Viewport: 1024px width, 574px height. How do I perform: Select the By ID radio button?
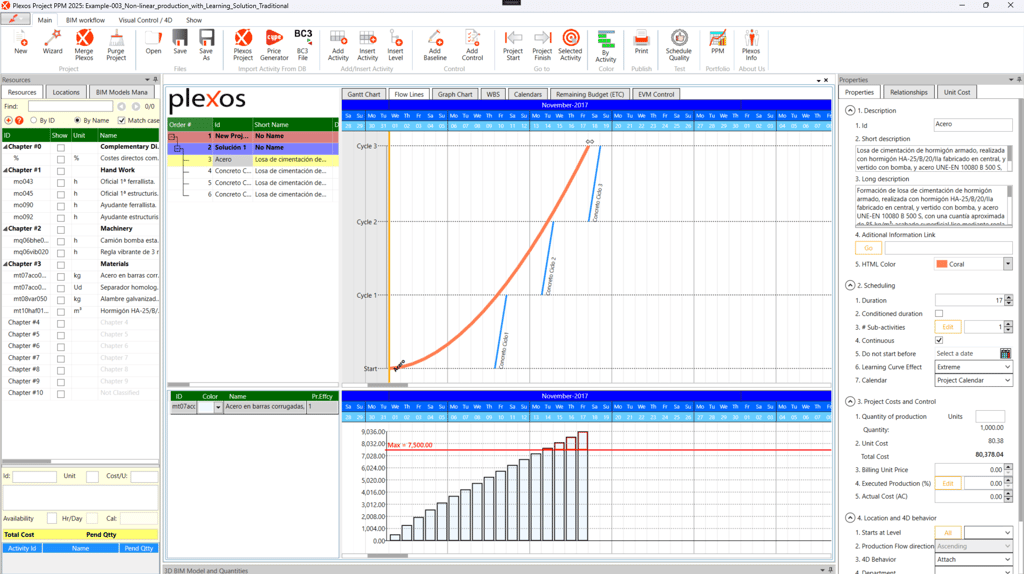(33, 120)
